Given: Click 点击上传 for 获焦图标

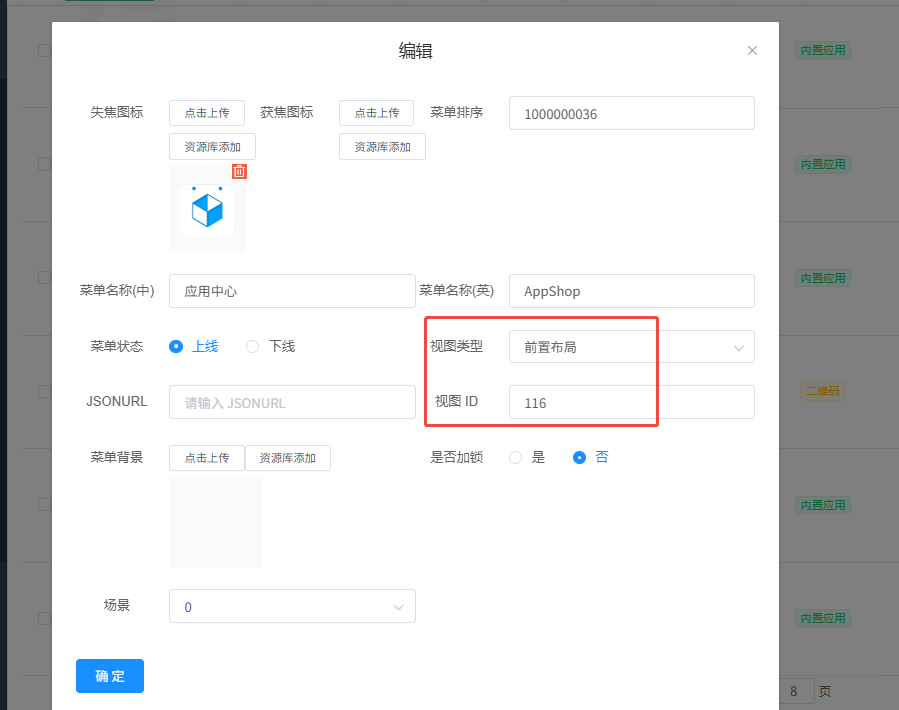Looking at the screenshot, I should 377,113.
